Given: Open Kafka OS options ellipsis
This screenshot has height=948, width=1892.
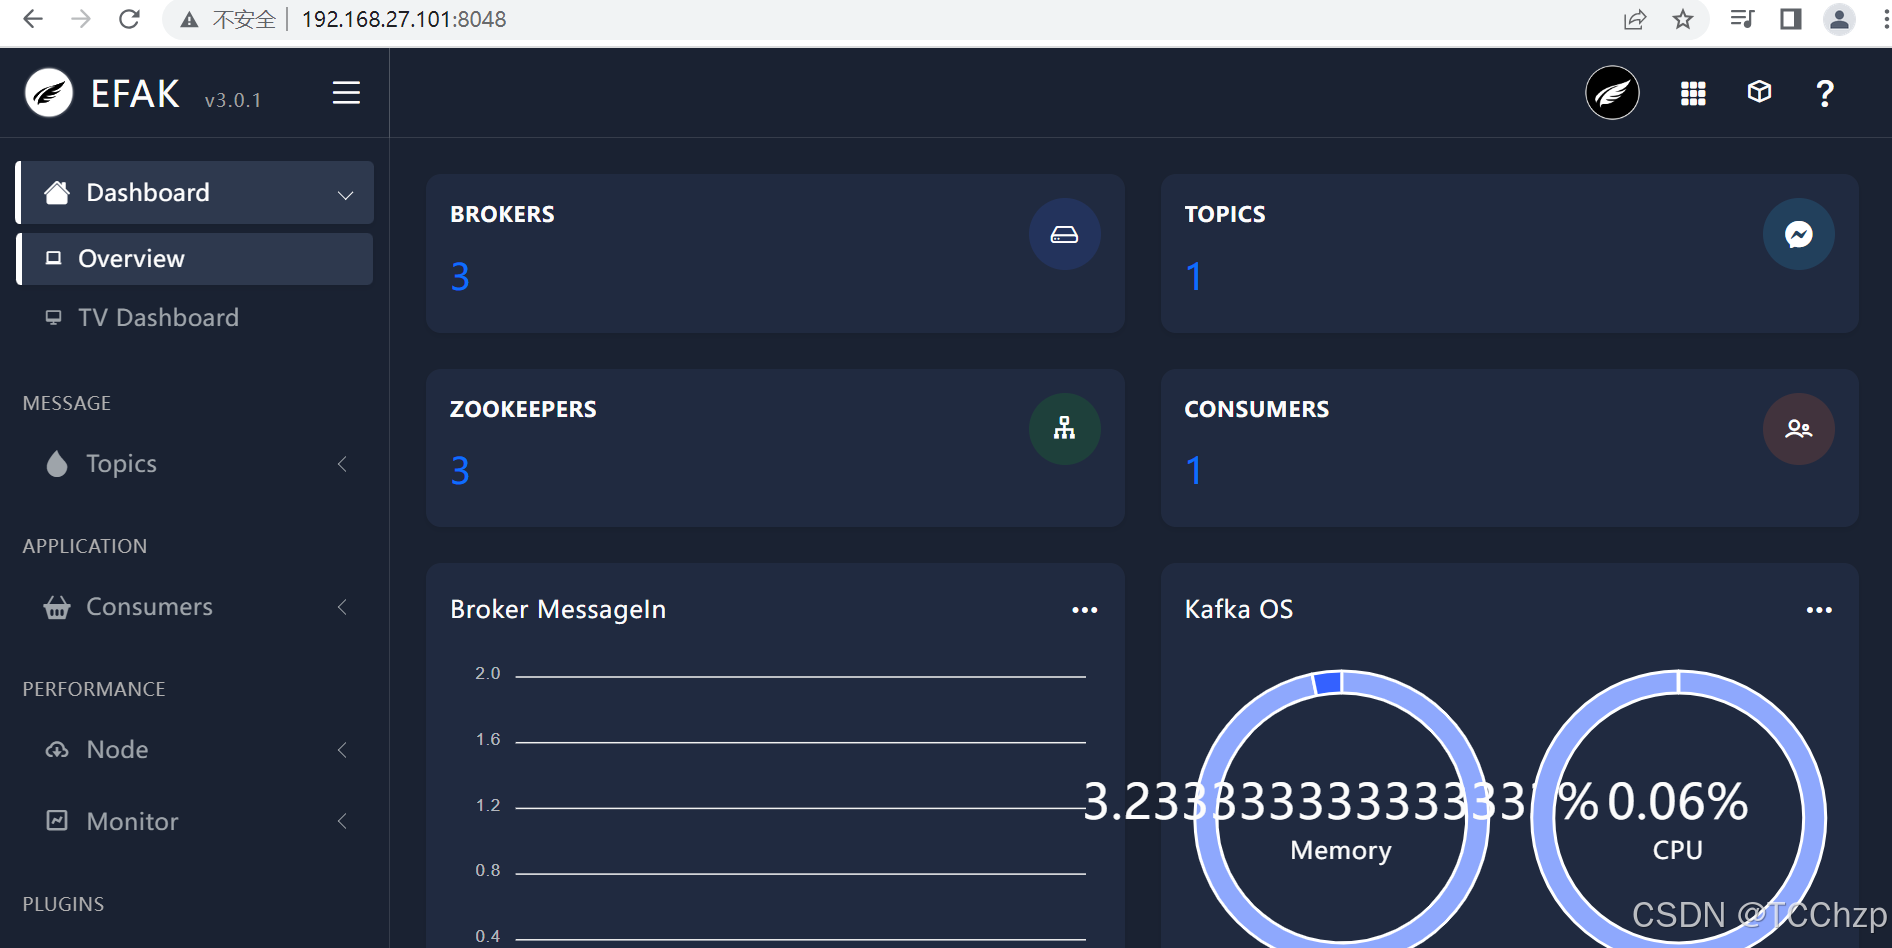Looking at the screenshot, I should [x=1819, y=610].
